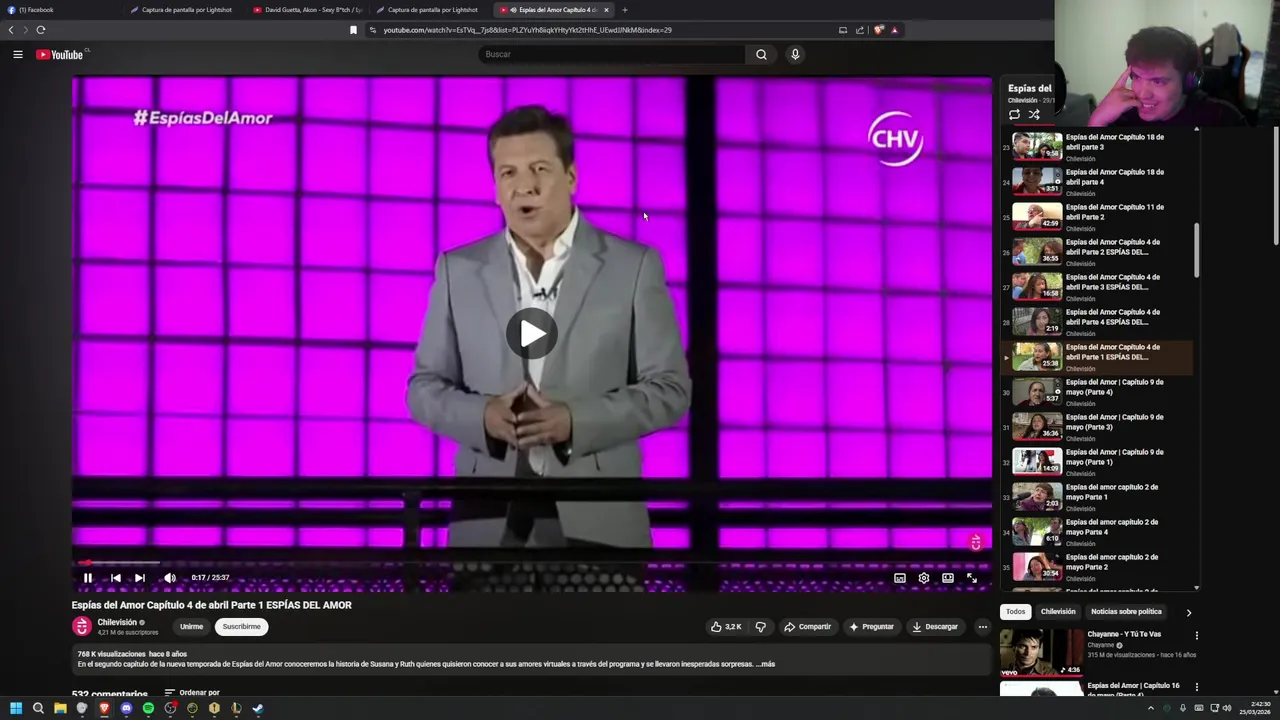Select the Chilevisión filter chip
The height and width of the screenshot is (720, 1280).
1058,612
